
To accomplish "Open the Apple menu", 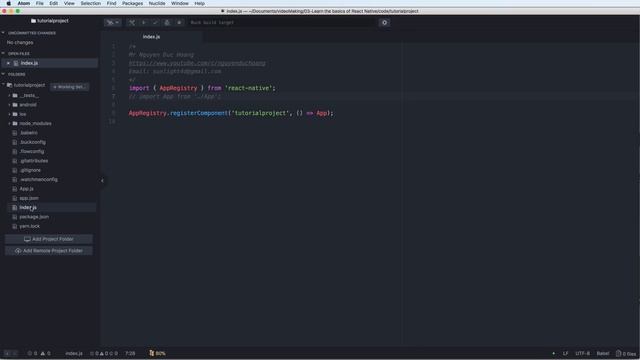I will (8, 3).
